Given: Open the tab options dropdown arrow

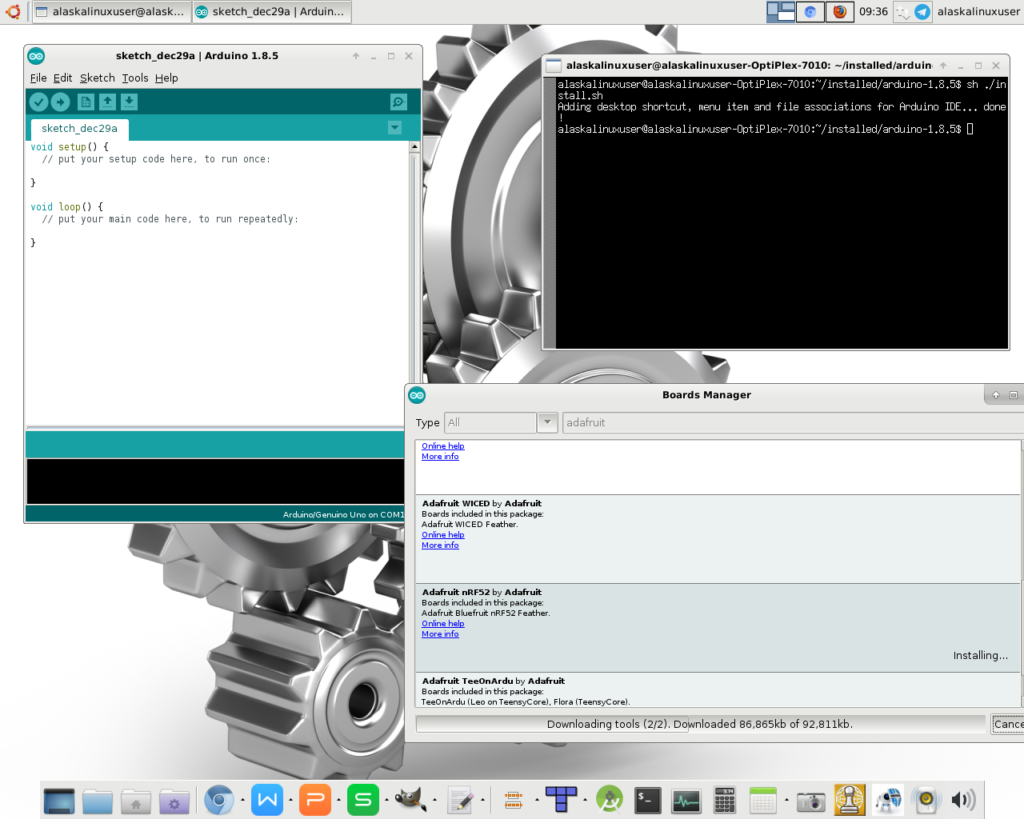Looking at the screenshot, I should pyautogui.click(x=394, y=128).
